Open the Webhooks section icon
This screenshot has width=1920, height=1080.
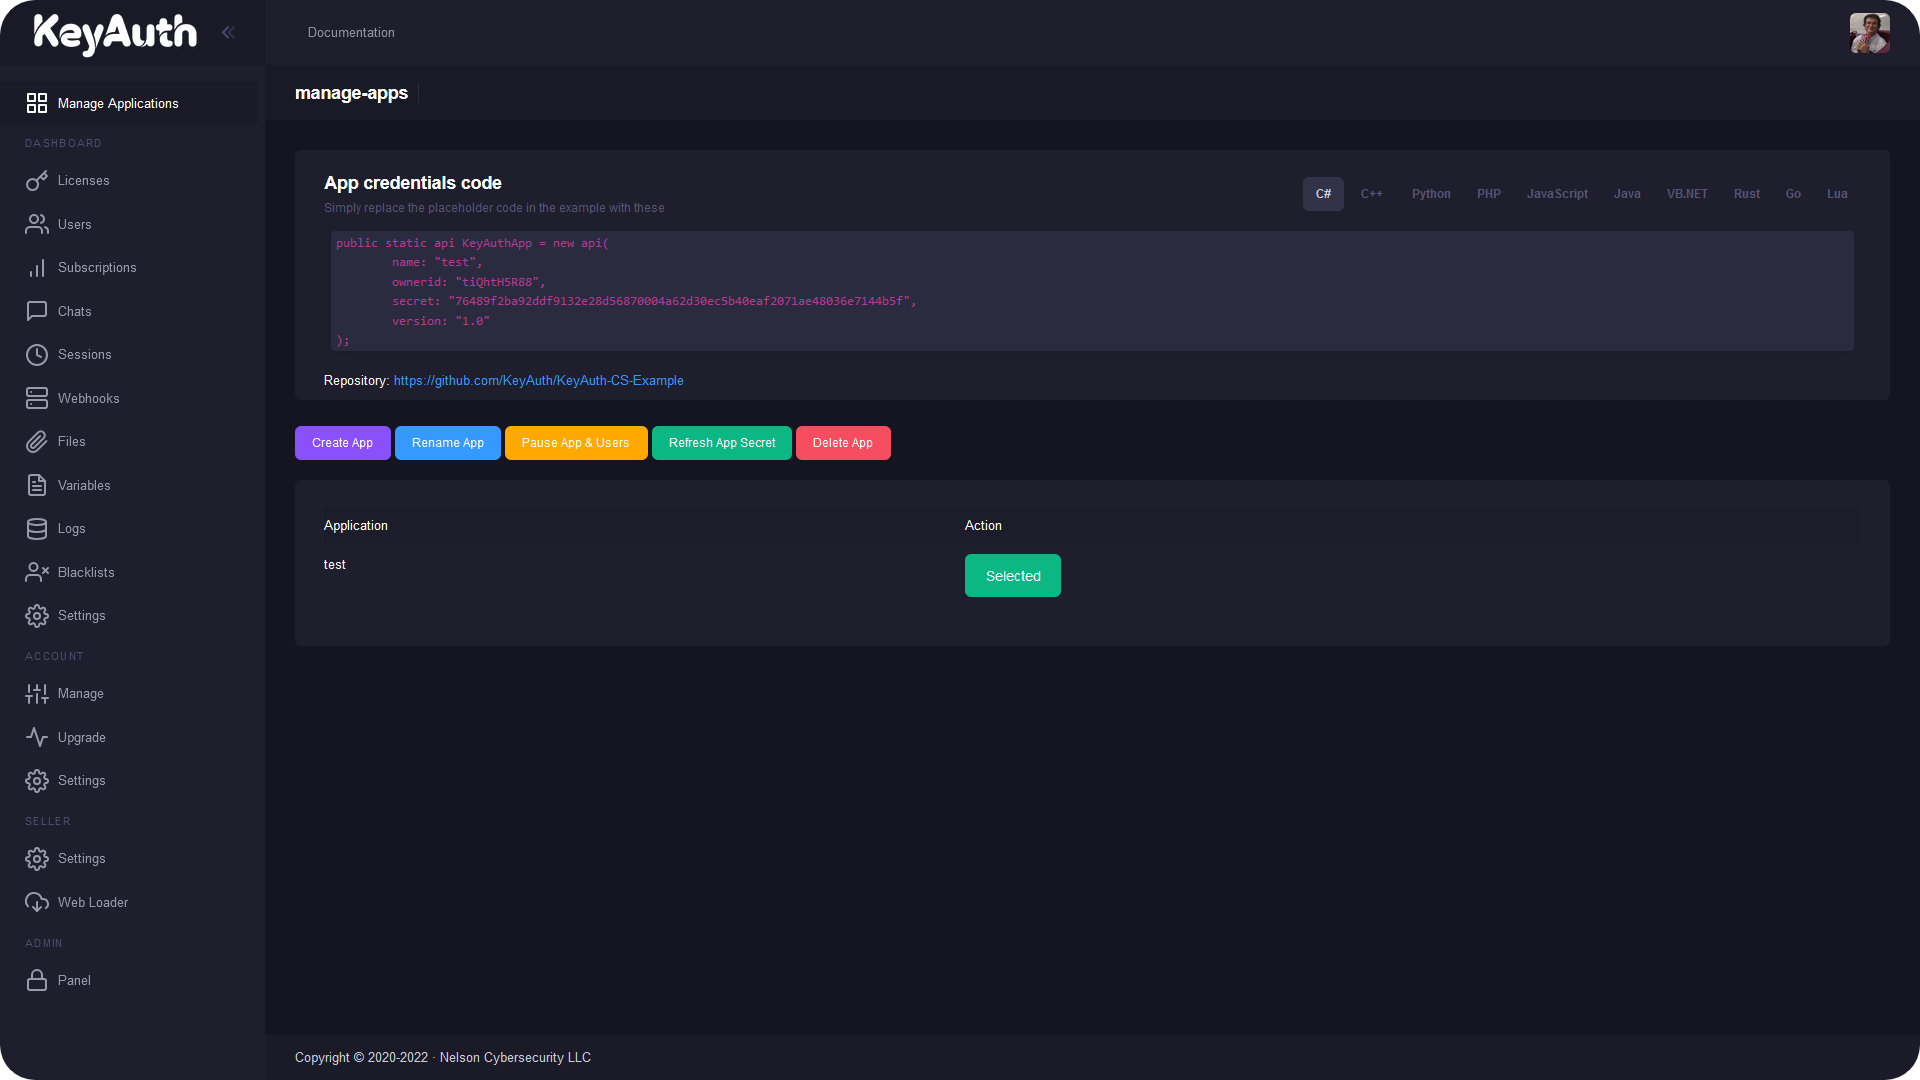[37, 398]
